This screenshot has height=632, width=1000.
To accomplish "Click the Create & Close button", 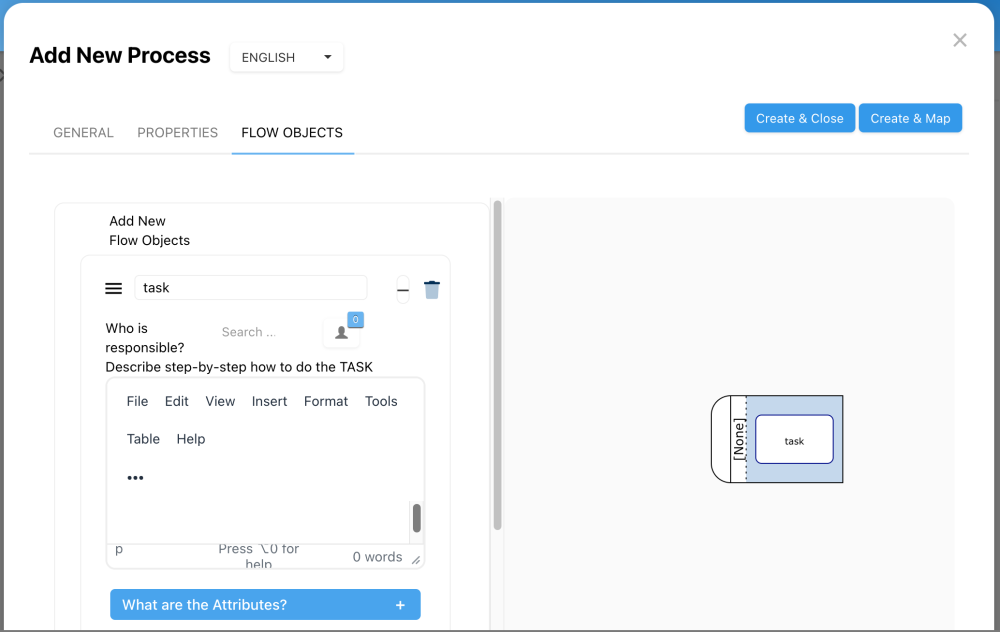I will 800,118.
